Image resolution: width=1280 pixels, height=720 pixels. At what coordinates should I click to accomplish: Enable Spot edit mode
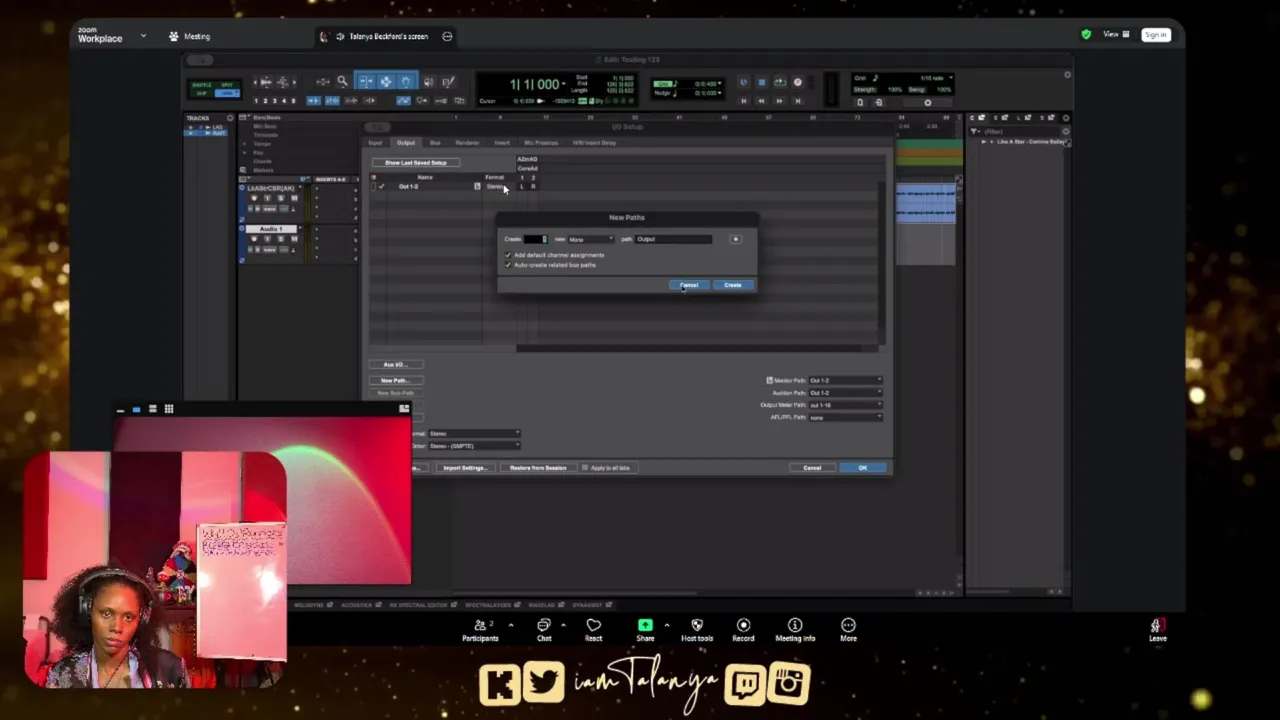[x=227, y=84]
